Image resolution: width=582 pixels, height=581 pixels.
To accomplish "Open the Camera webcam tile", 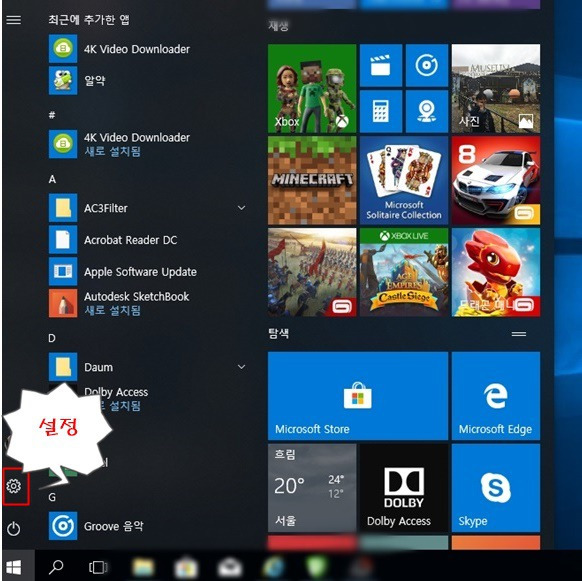I will (x=427, y=111).
